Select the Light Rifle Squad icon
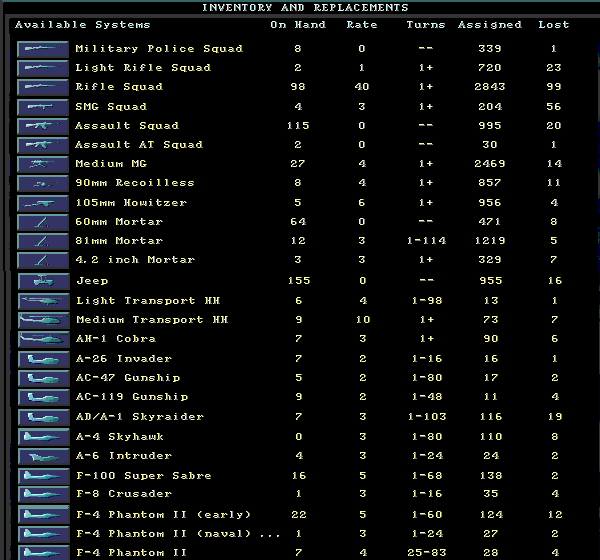This screenshot has height=560, width=600. click(x=43, y=69)
